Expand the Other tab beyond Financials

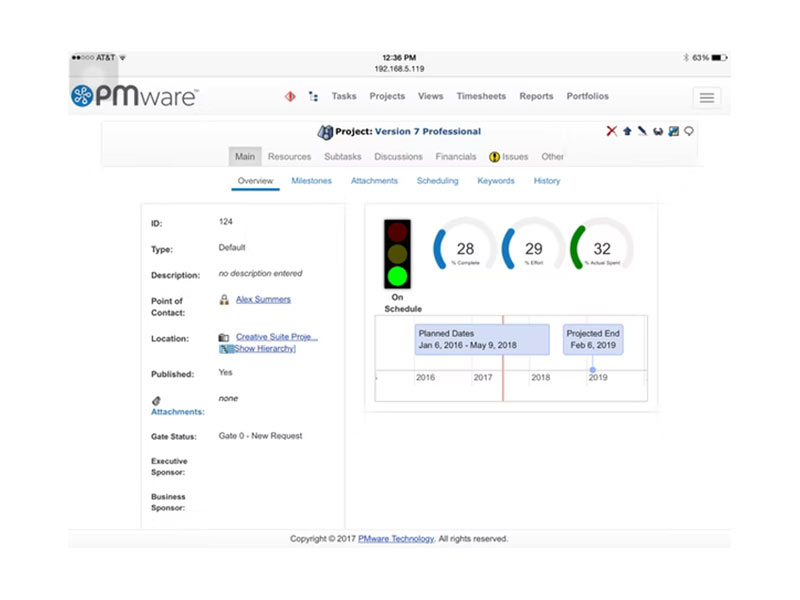(x=552, y=156)
